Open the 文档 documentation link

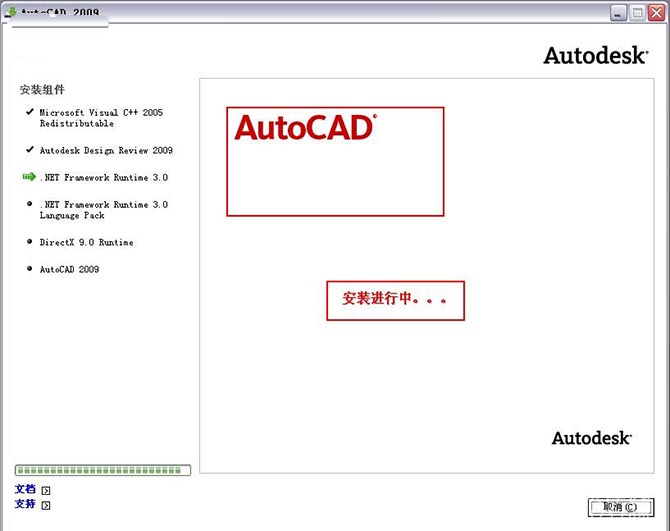pyautogui.click(x=25, y=489)
